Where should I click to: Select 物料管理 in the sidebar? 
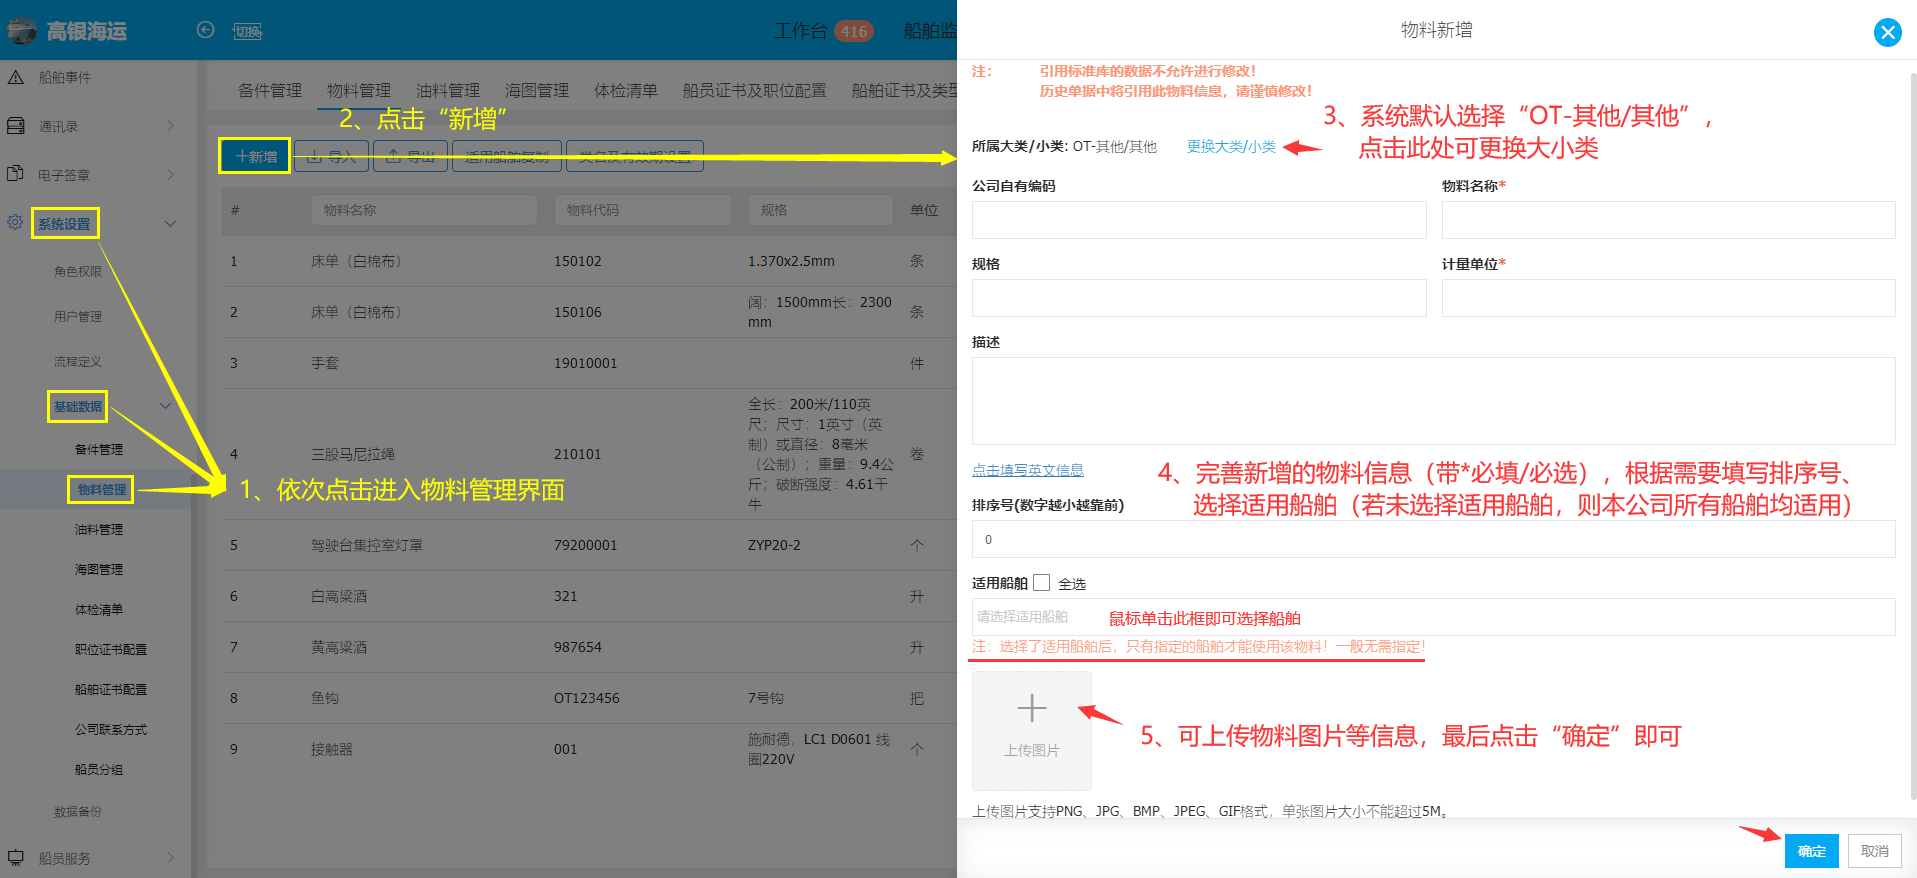(x=102, y=489)
